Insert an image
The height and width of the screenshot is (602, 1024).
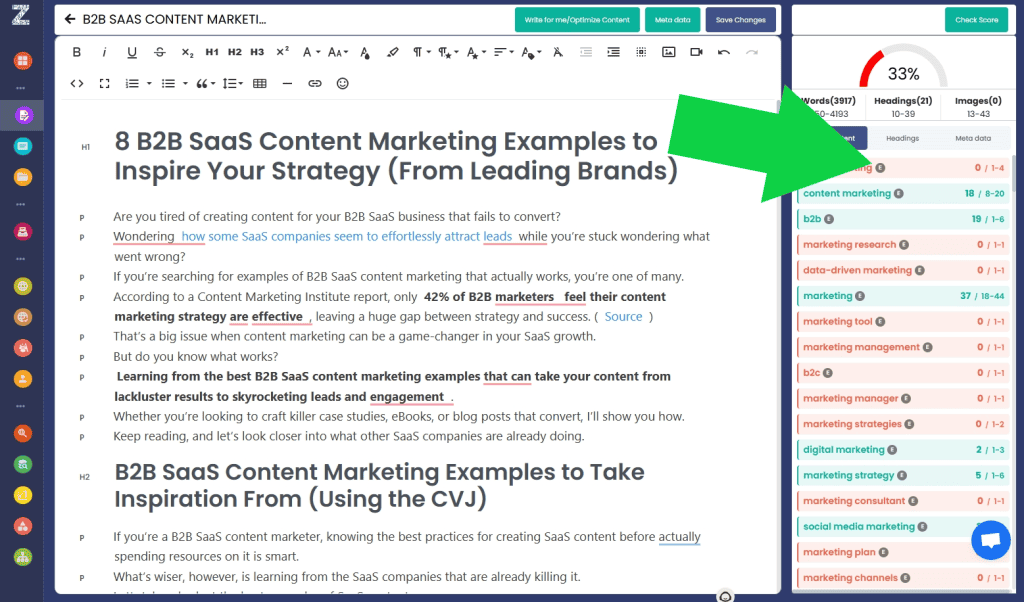pyautogui.click(x=669, y=52)
